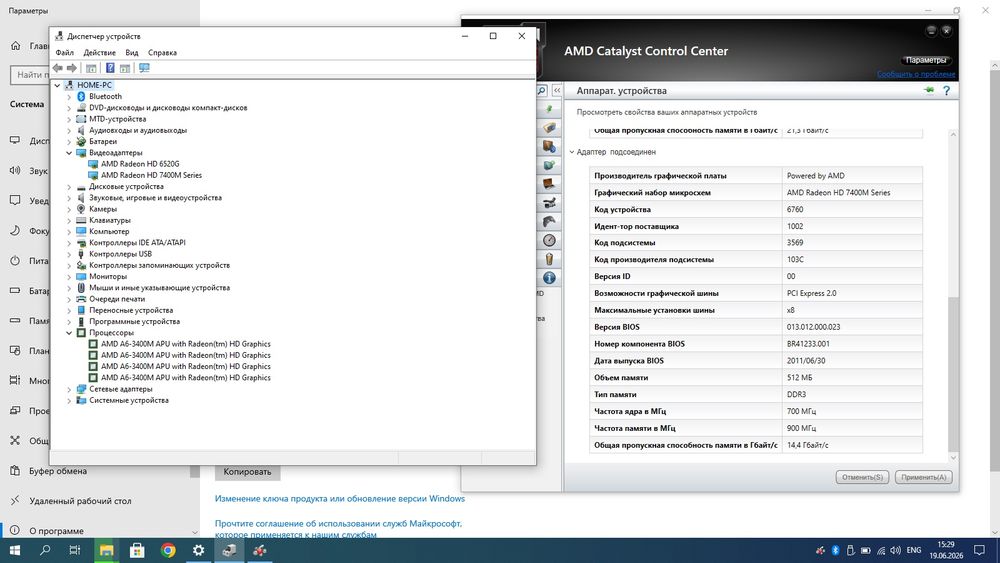Select AMD Radeon HD 7400M Series adapter
Image resolution: width=1000 pixels, height=563 pixels.
coord(151,175)
